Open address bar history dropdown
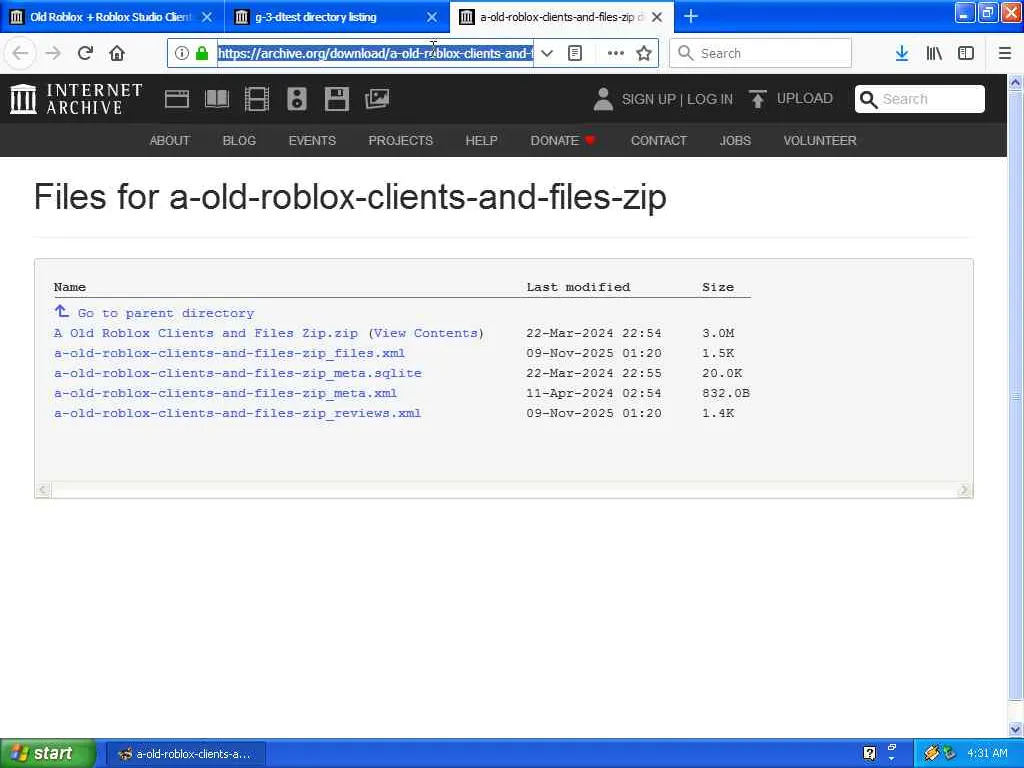This screenshot has width=1024, height=768. (547, 53)
